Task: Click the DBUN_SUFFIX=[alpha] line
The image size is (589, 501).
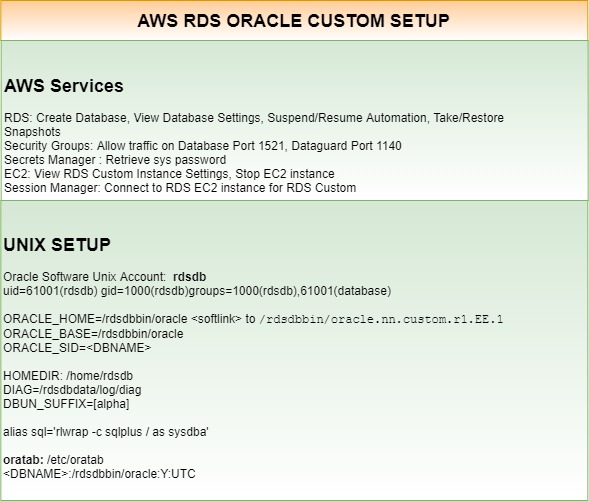Action: pos(66,404)
